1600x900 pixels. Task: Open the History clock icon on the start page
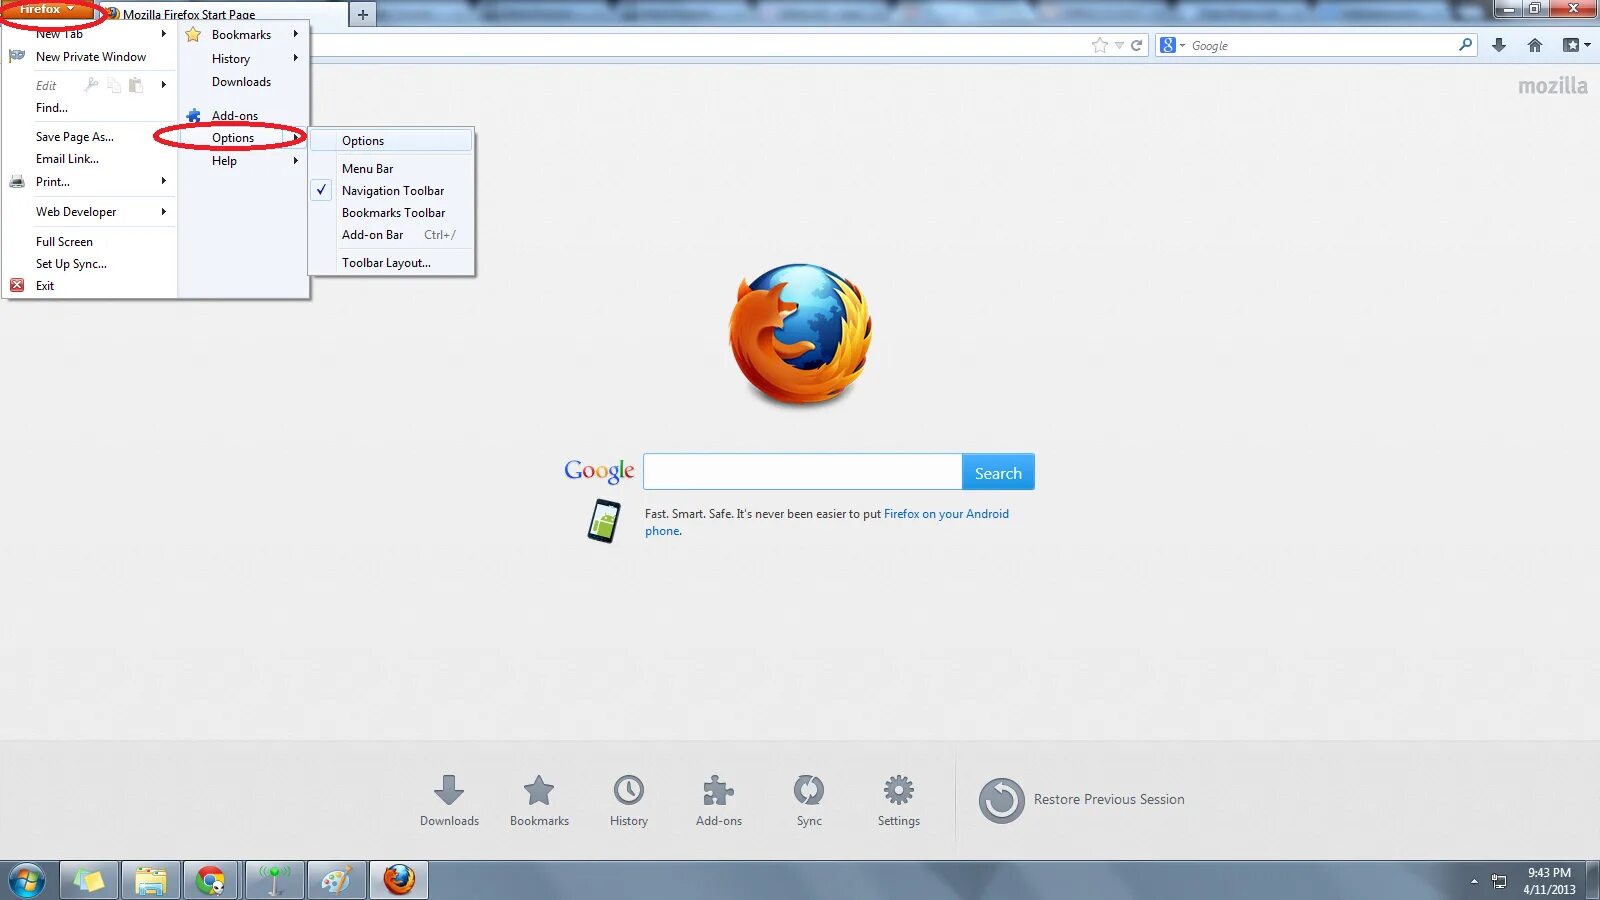pyautogui.click(x=629, y=790)
